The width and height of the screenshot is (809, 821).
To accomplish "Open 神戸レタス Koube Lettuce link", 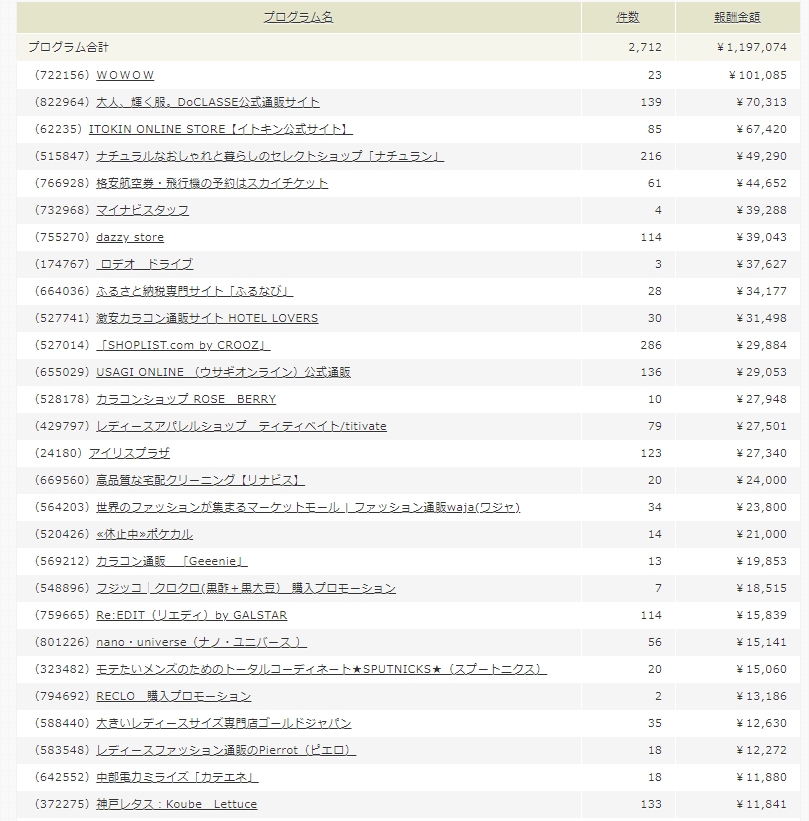I will coord(176,804).
